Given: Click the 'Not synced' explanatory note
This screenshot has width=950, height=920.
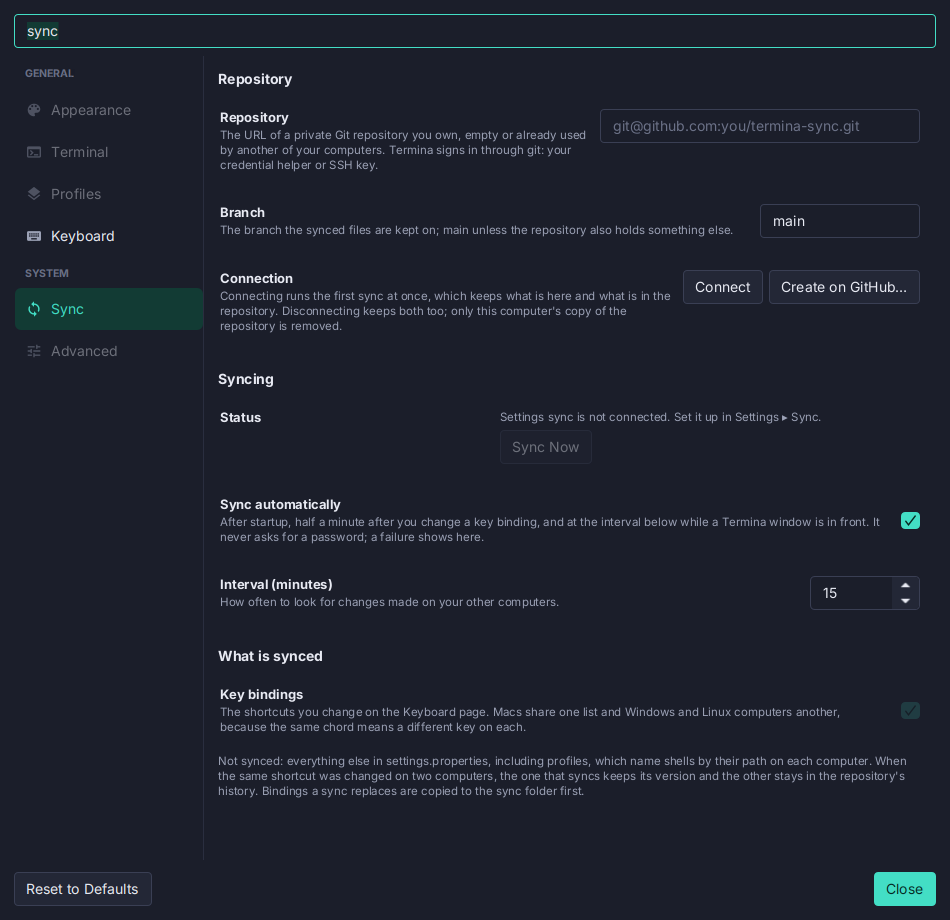Looking at the screenshot, I should click(x=562, y=776).
